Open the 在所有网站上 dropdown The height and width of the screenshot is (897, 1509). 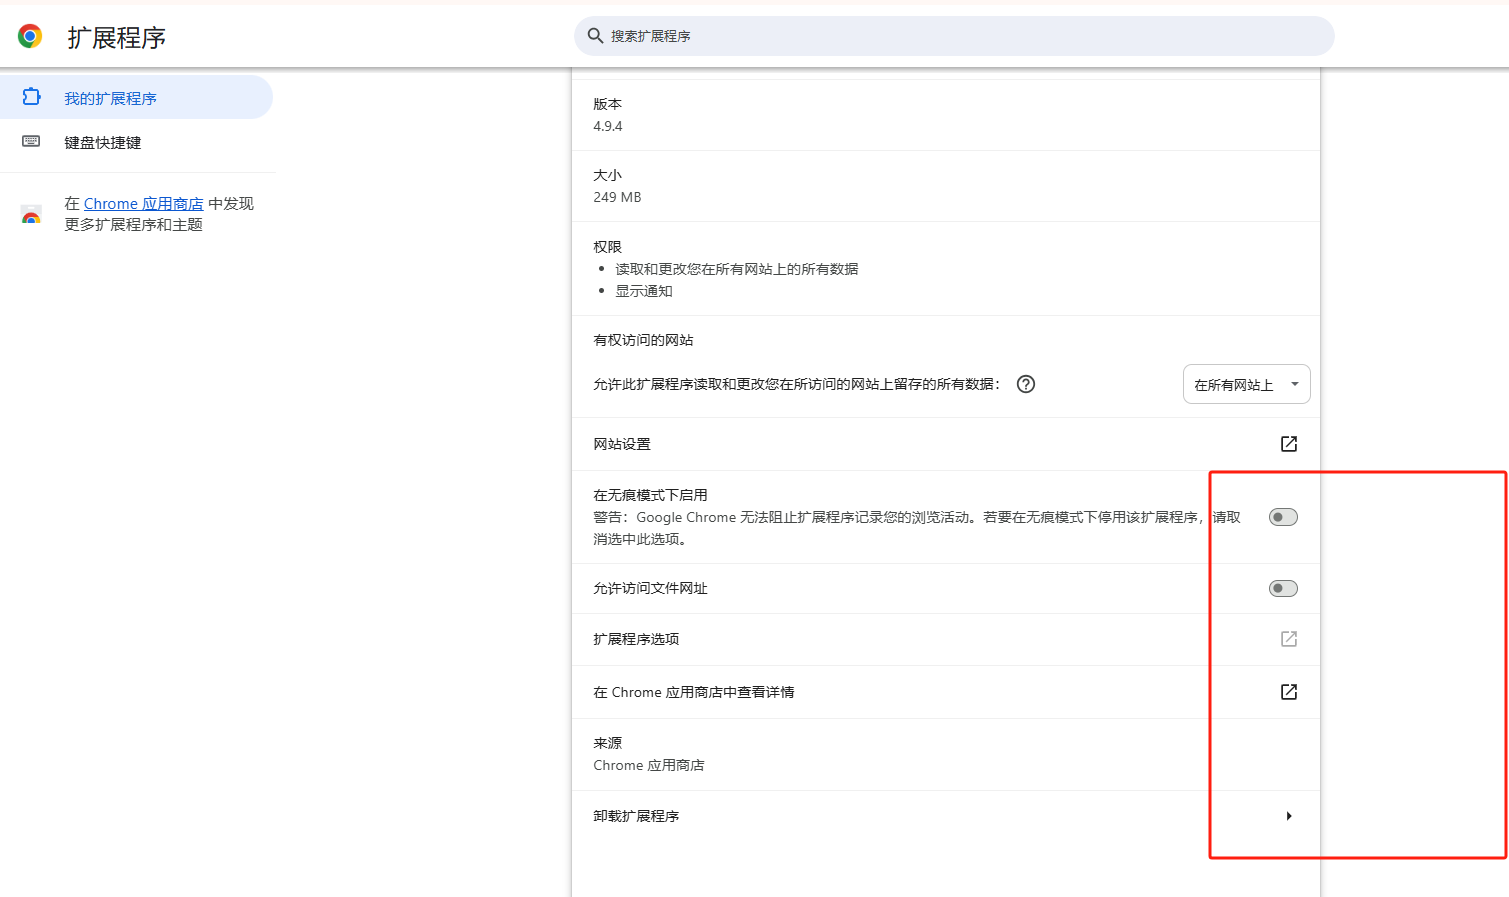click(1246, 384)
